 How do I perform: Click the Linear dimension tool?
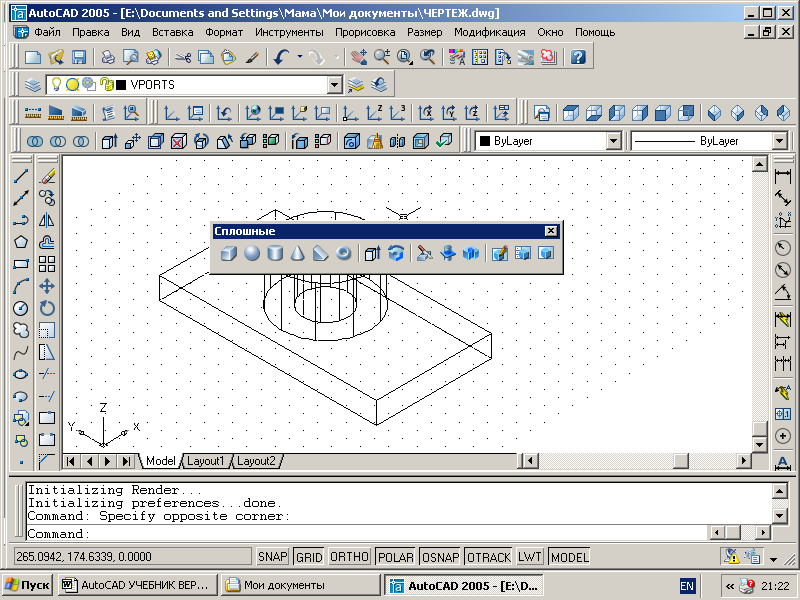click(x=783, y=177)
